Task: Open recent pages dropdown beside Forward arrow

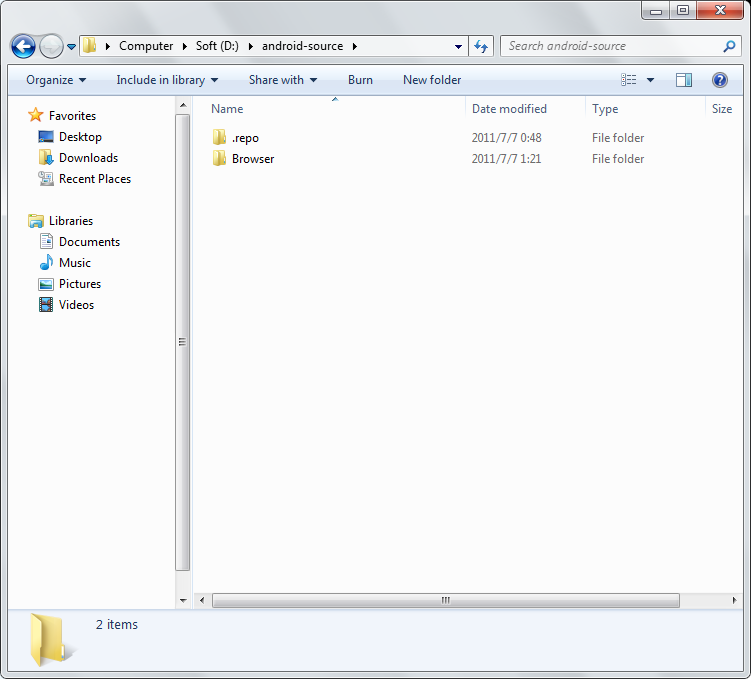Action: tap(71, 46)
